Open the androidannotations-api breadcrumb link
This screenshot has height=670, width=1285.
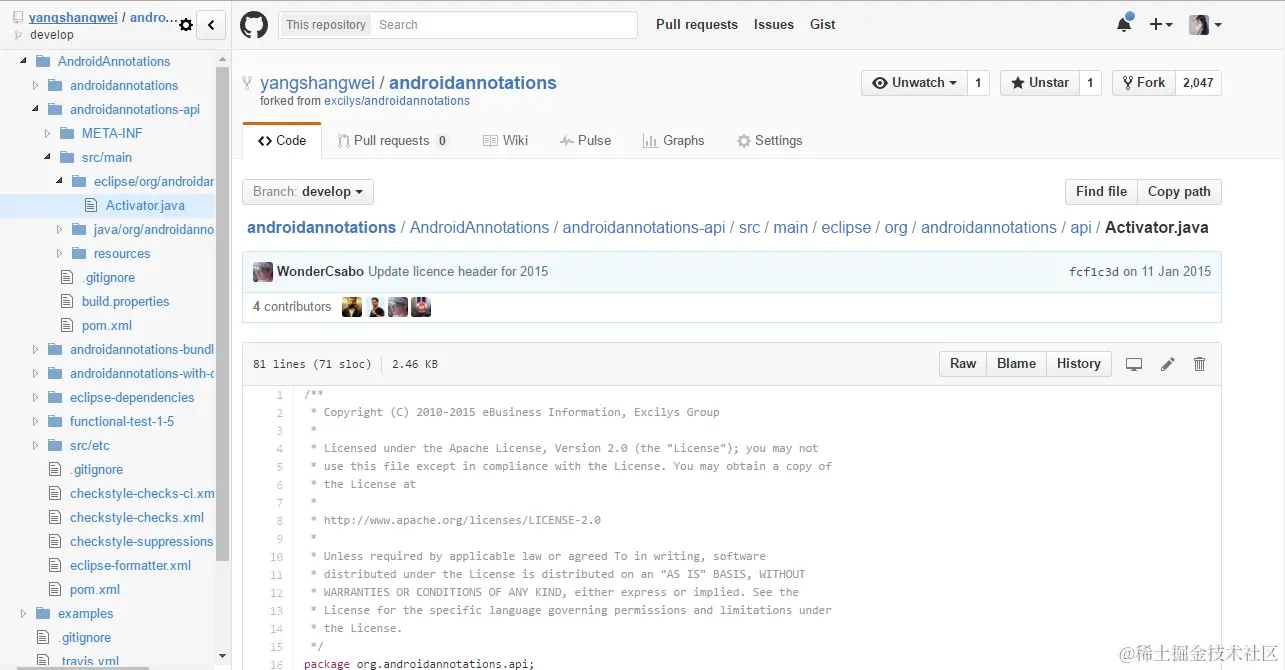pyautogui.click(x=644, y=228)
